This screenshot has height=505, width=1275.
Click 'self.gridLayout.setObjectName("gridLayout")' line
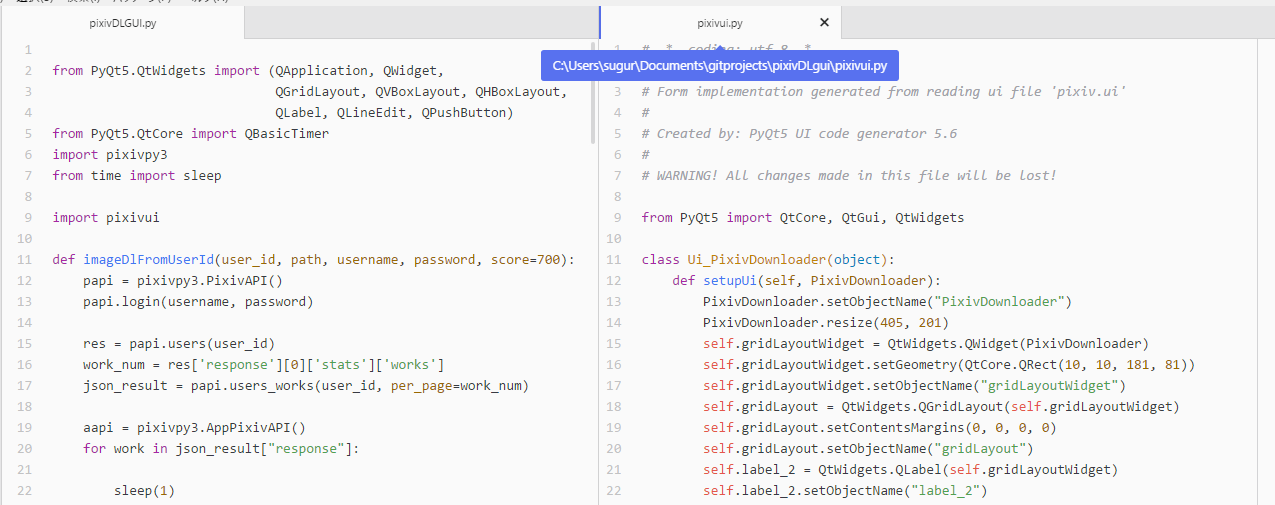(868, 448)
